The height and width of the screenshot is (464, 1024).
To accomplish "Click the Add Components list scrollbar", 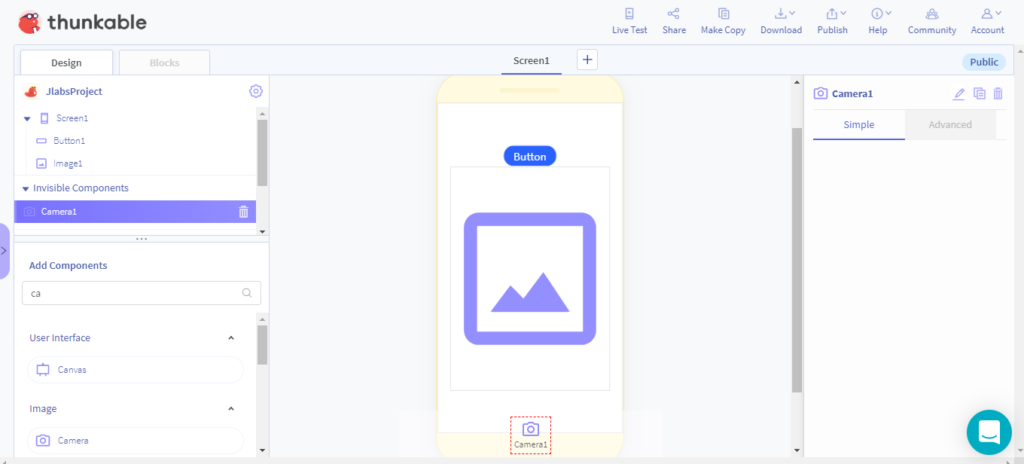I will coord(262,344).
